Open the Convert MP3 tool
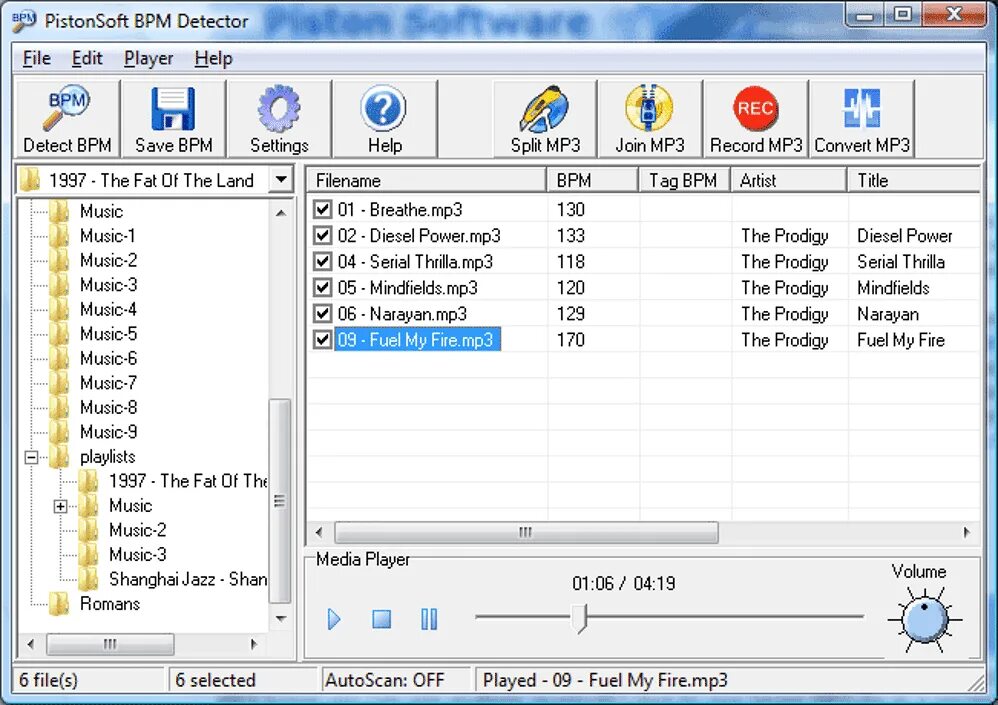The width and height of the screenshot is (998, 705). pos(861,117)
